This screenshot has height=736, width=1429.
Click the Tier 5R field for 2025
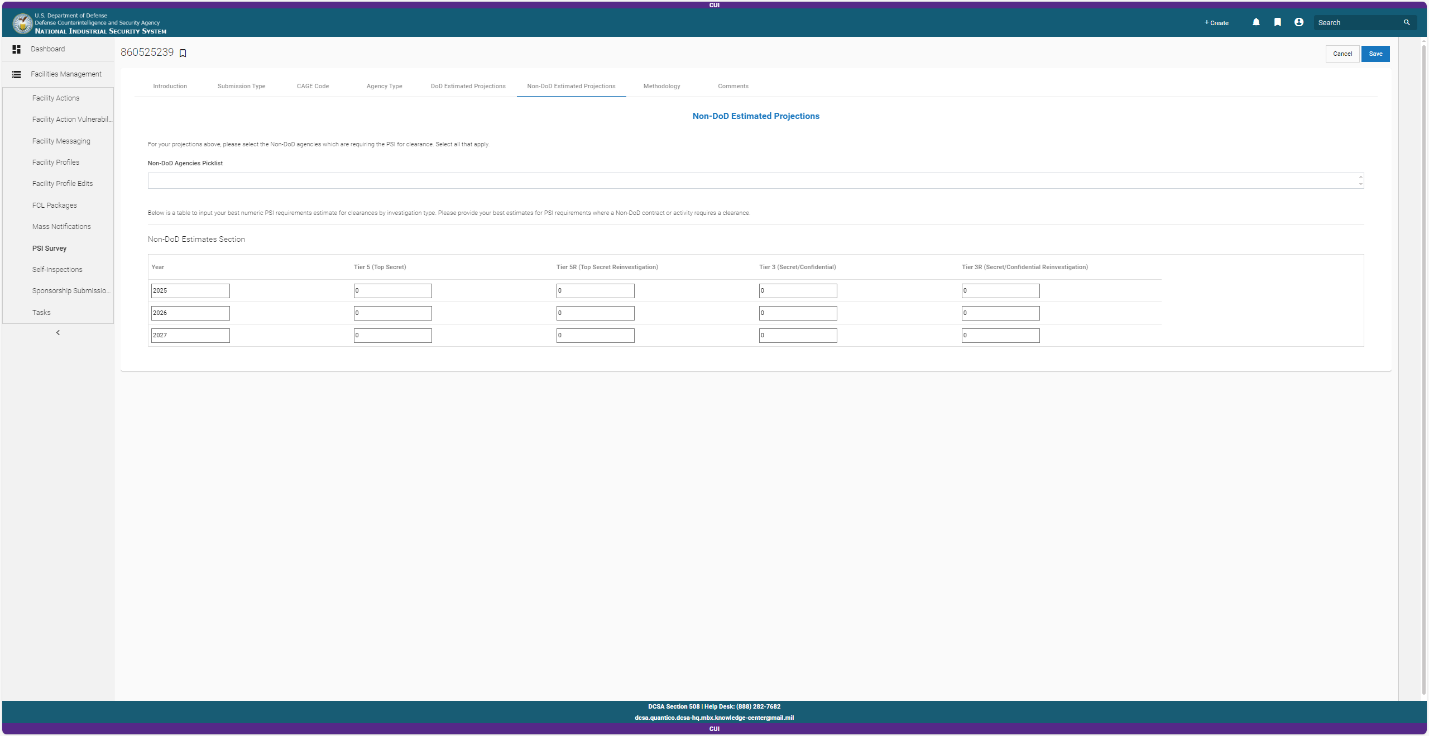595,291
